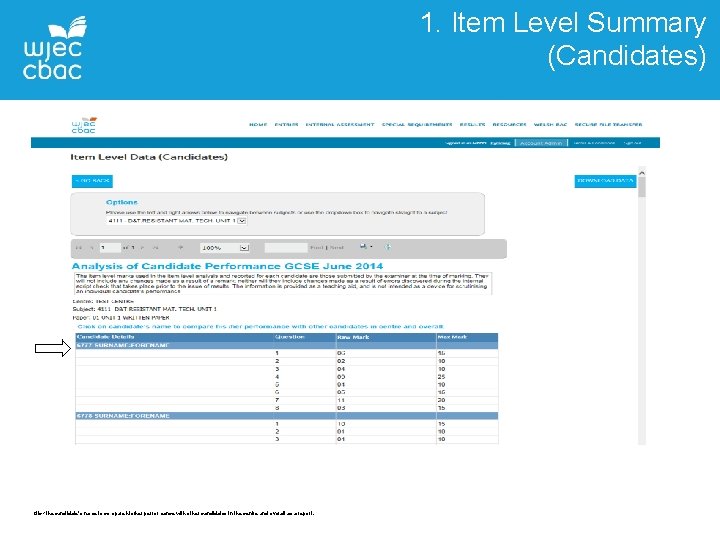Click the report refresh icon

click(388, 247)
